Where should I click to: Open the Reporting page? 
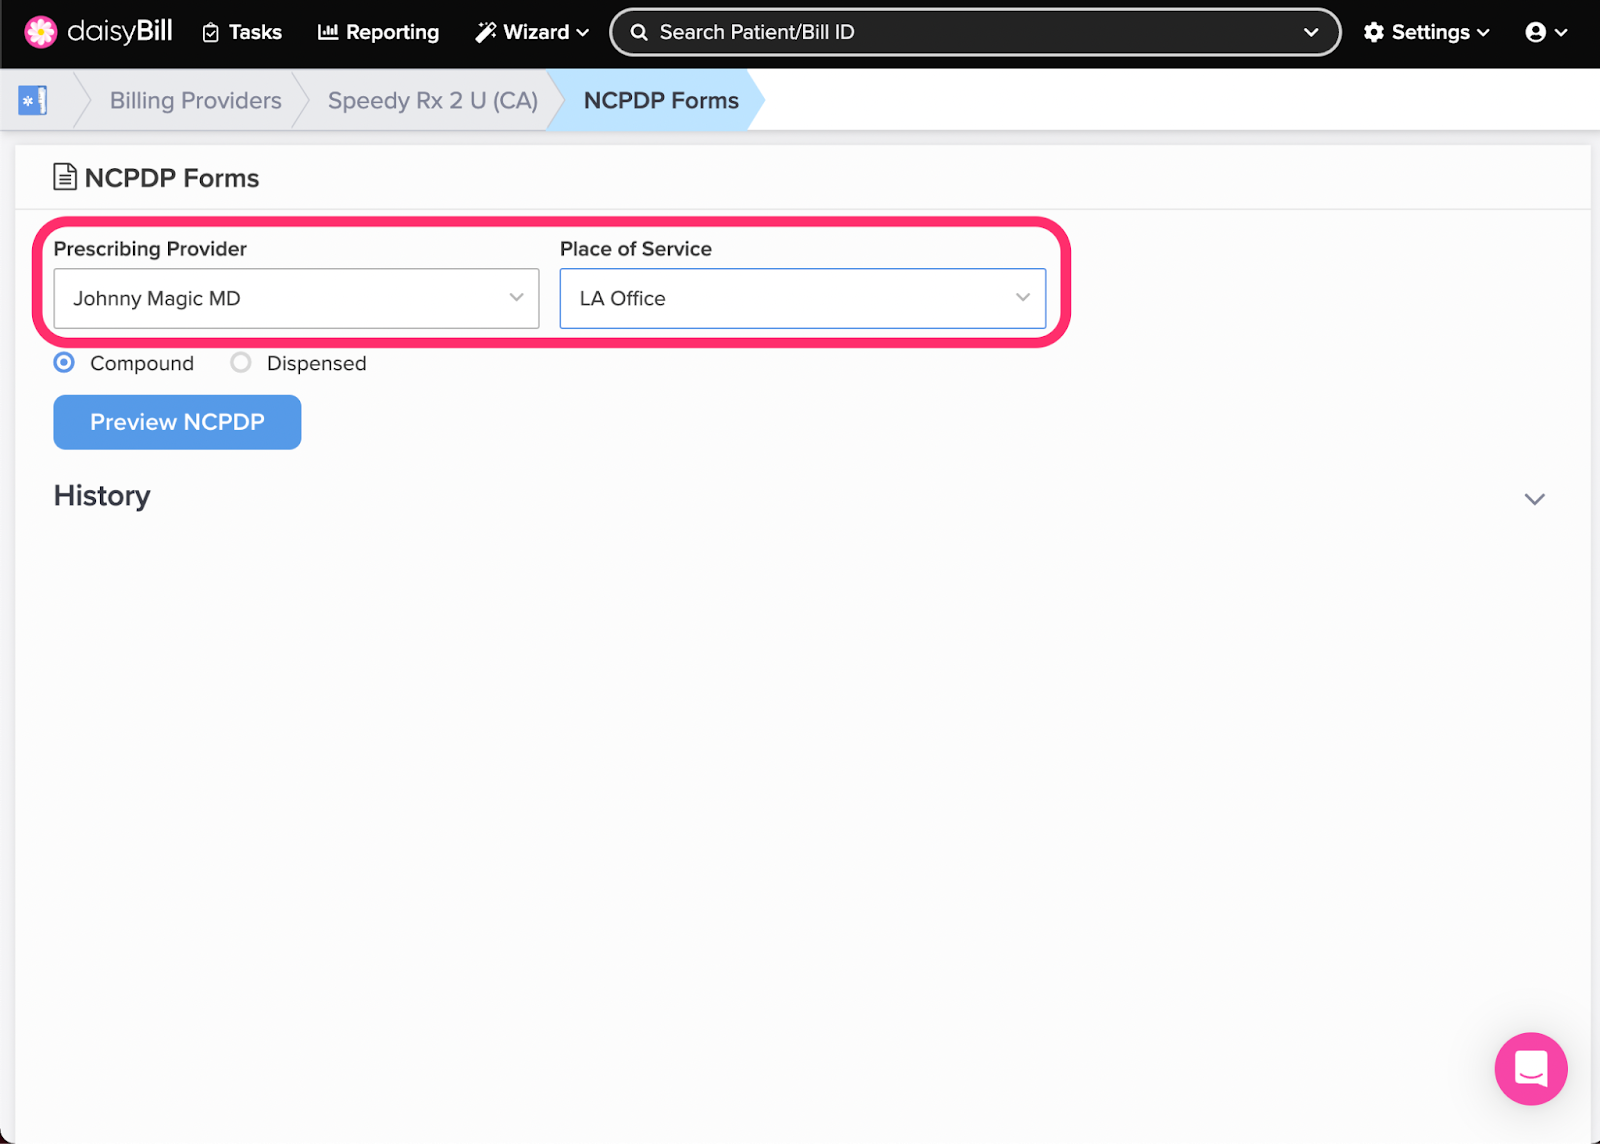point(378,32)
